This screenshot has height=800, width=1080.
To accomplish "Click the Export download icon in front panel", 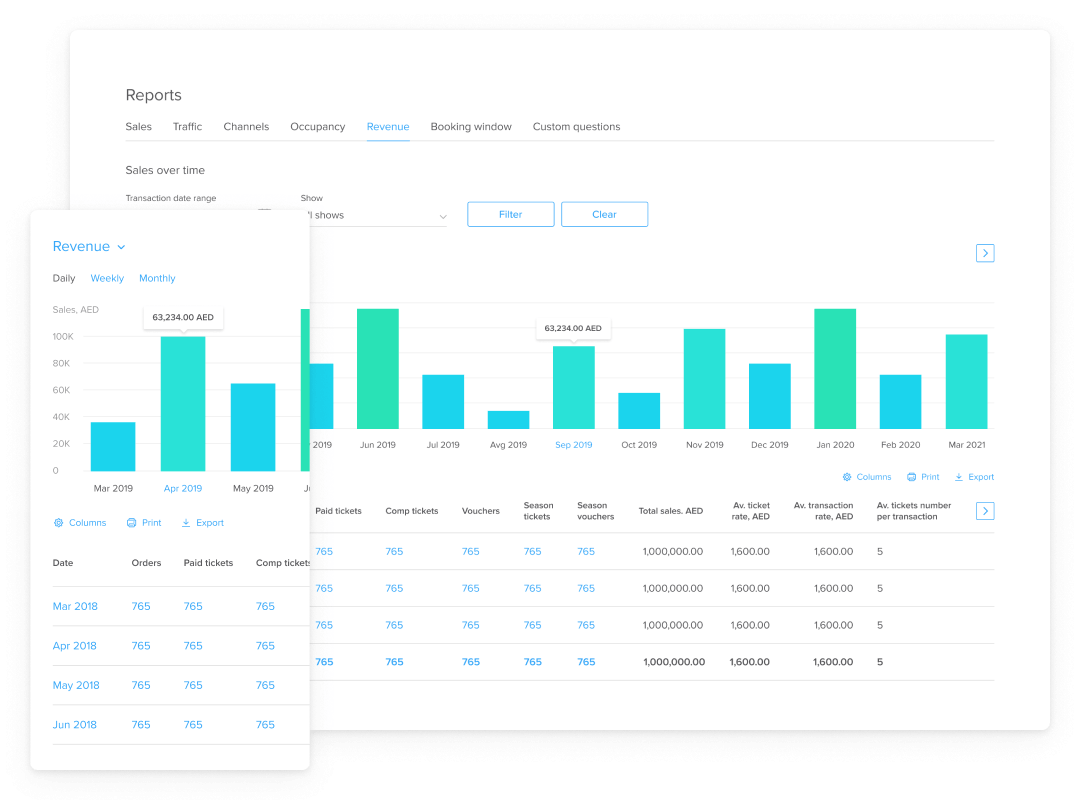I will [186, 523].
